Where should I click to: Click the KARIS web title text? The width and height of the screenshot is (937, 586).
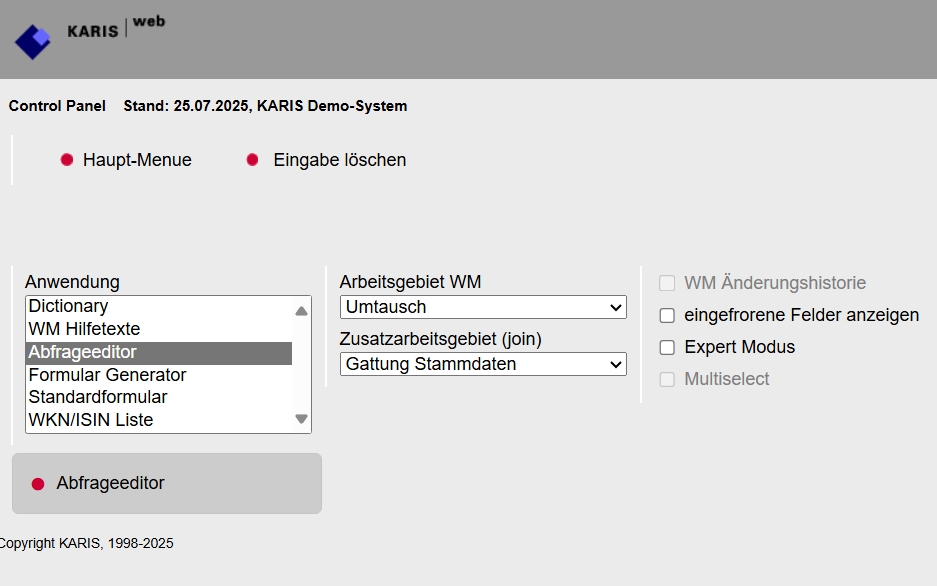tap(116, 27)
